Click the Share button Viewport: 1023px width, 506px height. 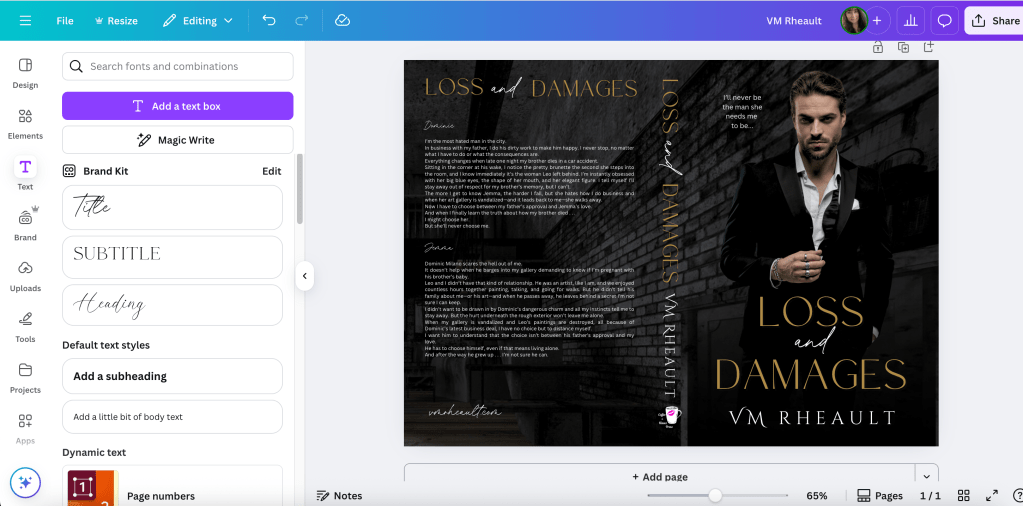tap(994, 20)
